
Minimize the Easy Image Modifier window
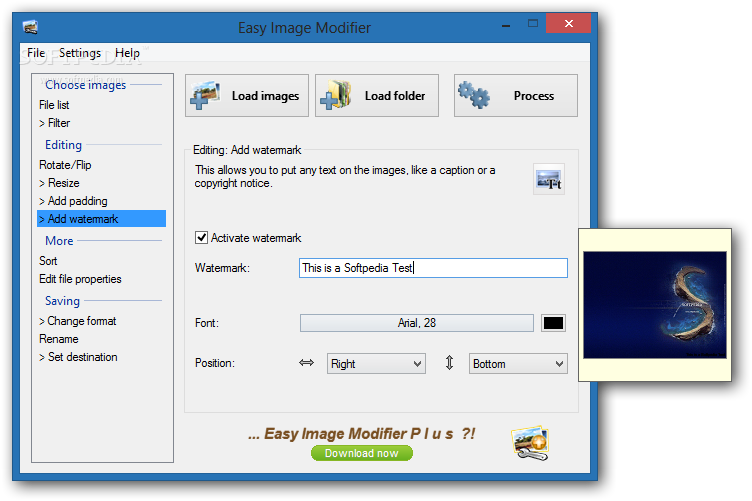click(x=505, y=24)
